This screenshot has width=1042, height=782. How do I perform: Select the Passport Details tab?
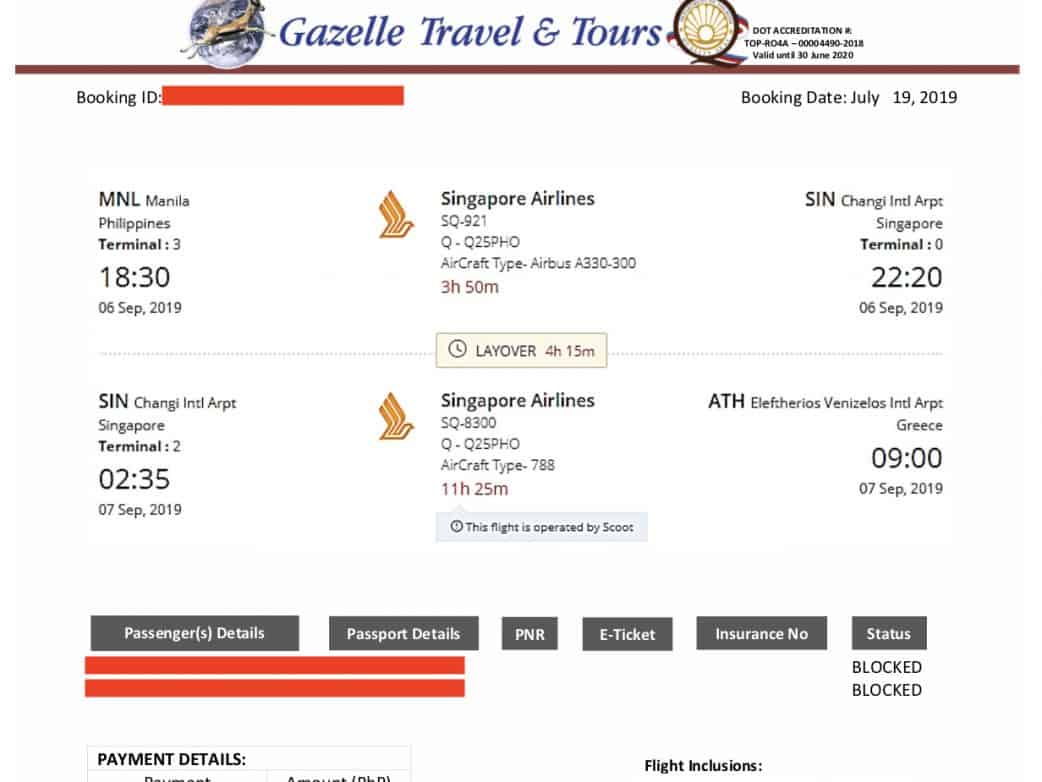click(403, 634)
